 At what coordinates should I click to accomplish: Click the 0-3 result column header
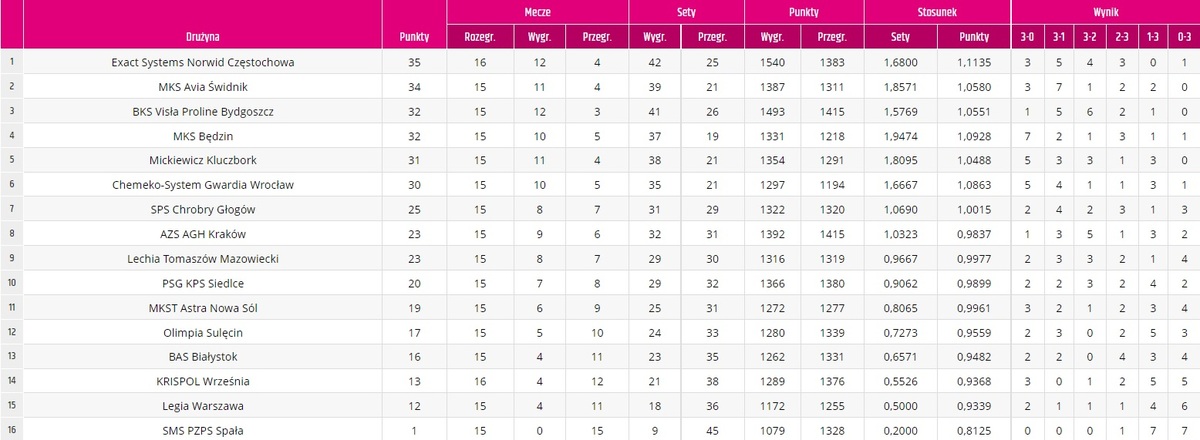(x=1184, y=37)
